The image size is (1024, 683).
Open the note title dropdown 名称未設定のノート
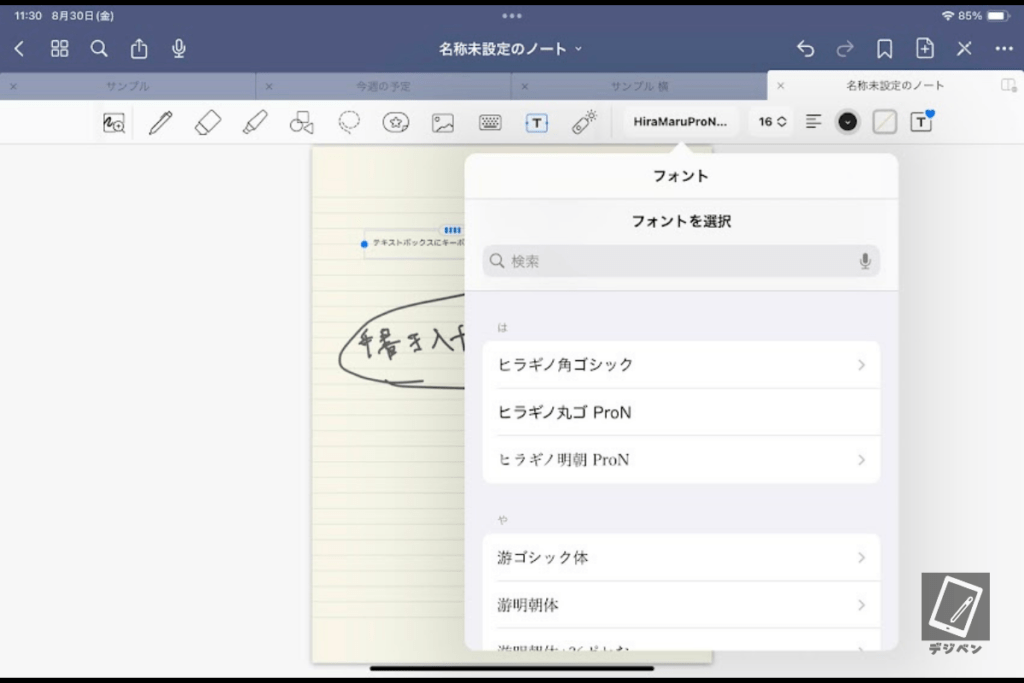pos(510,48)
